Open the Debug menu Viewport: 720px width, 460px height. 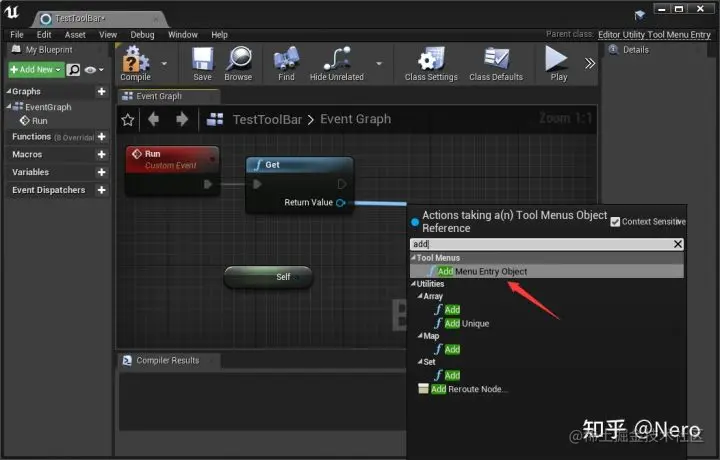142,34
